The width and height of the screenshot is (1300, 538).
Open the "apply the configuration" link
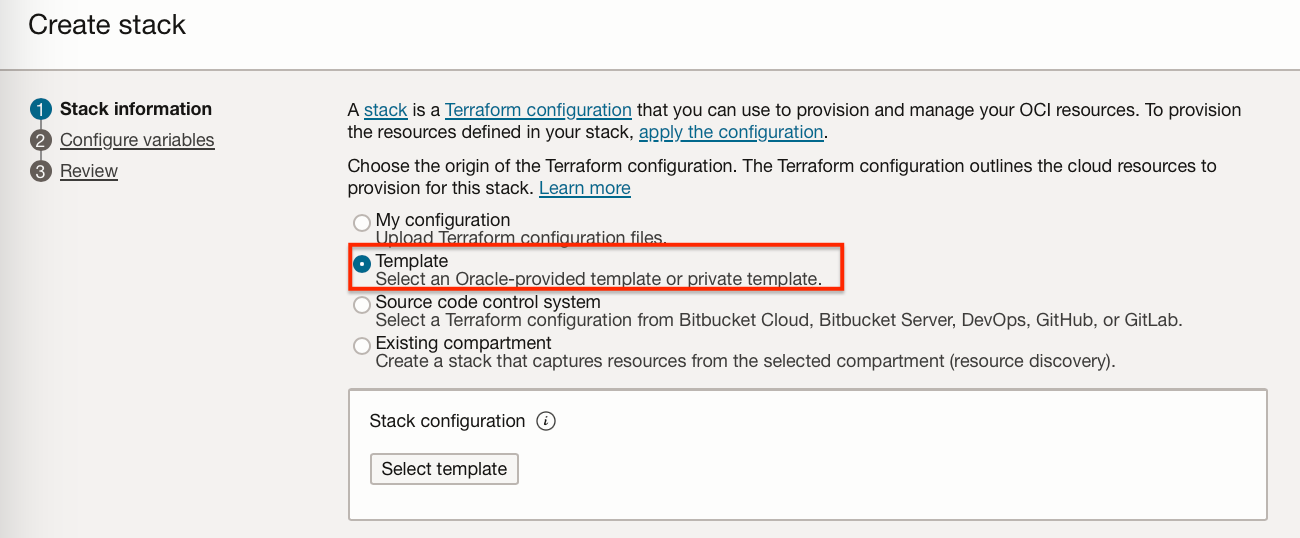[731, 132]
